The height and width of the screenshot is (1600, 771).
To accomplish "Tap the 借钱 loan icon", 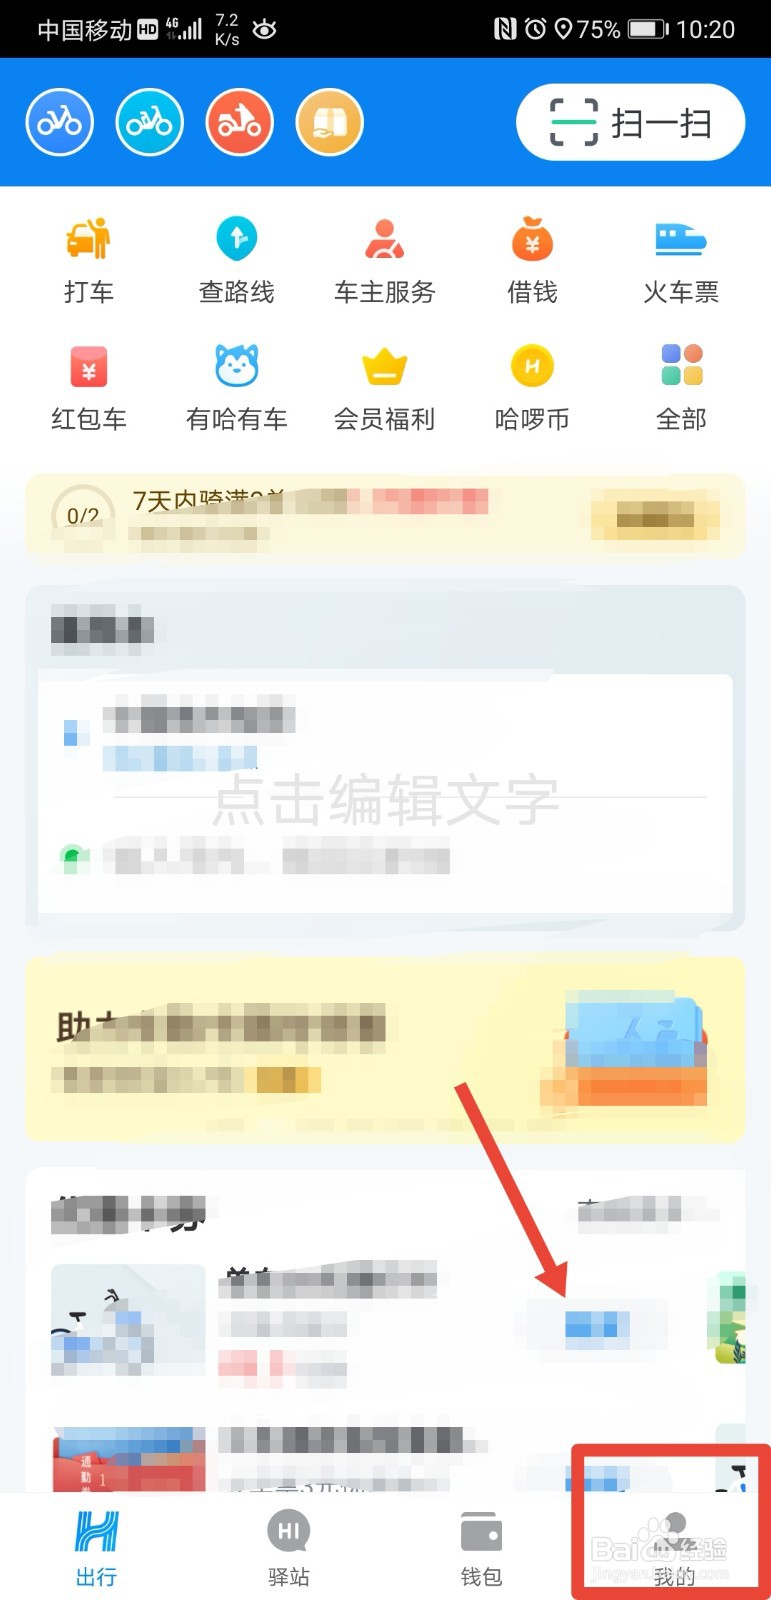I will coord(533,259).
